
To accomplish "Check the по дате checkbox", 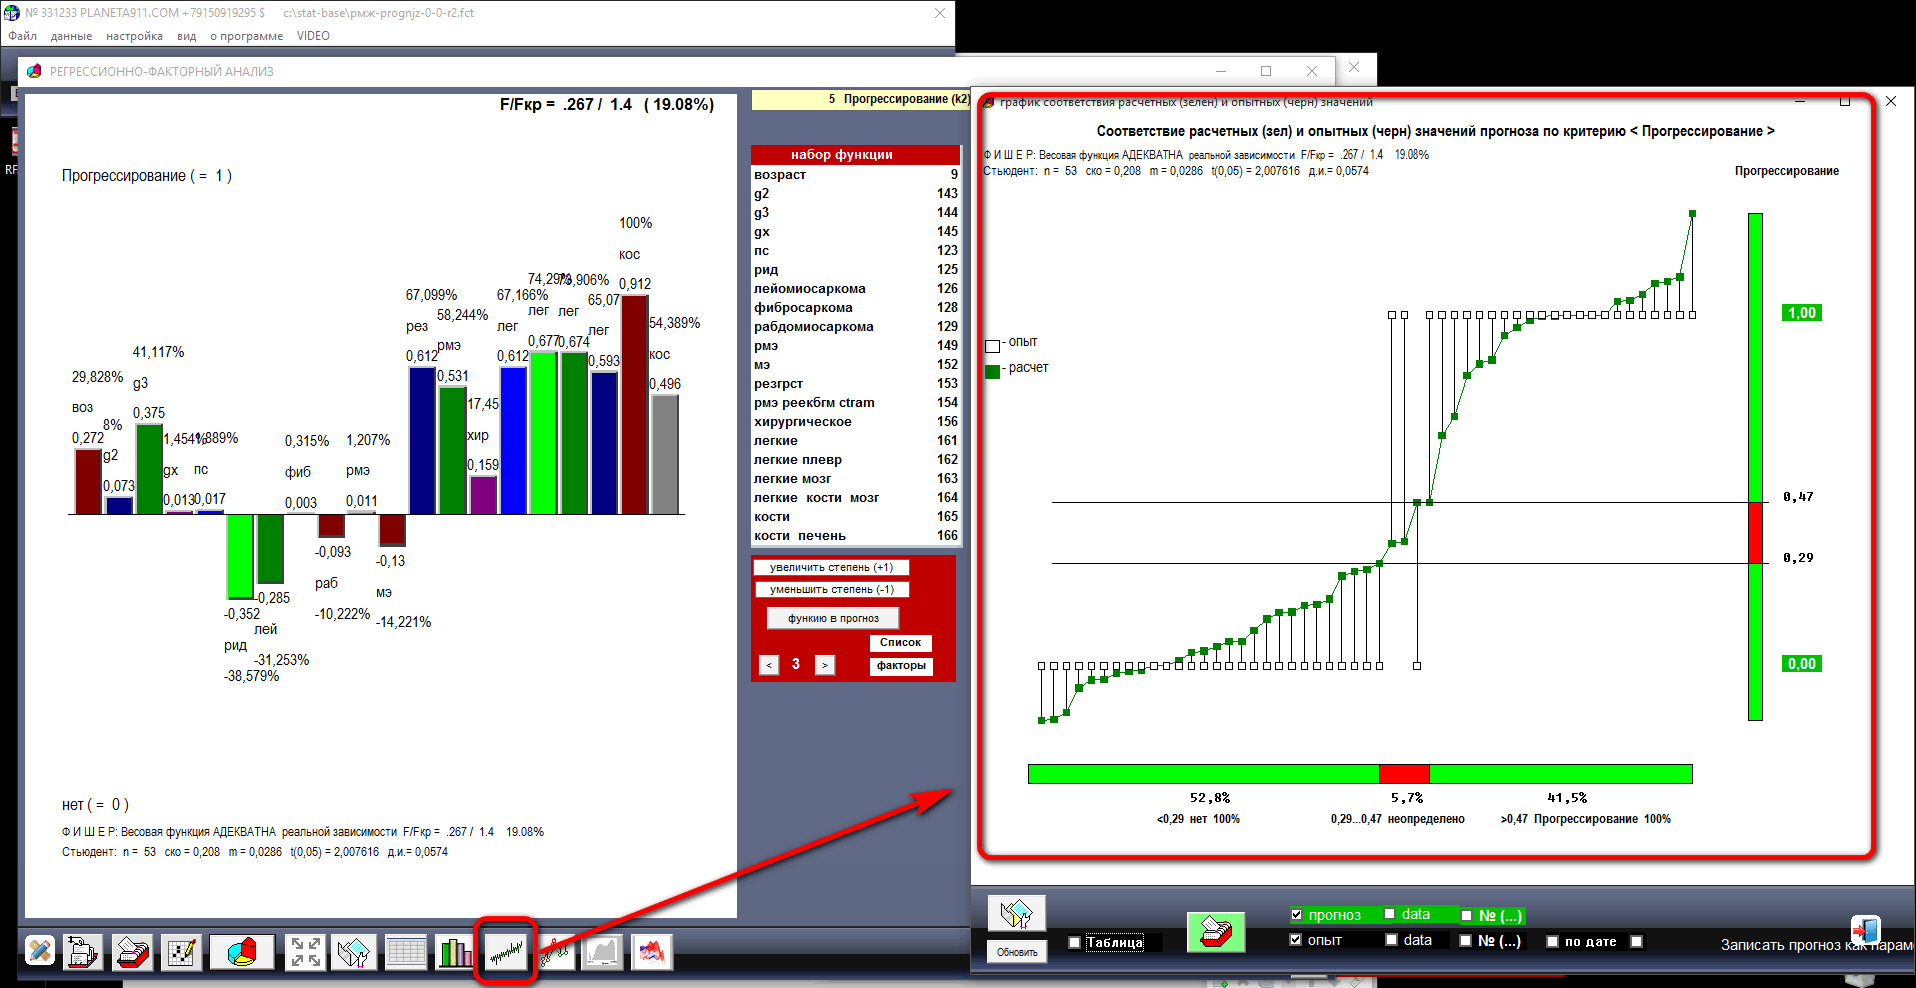I will [1552, 941].
